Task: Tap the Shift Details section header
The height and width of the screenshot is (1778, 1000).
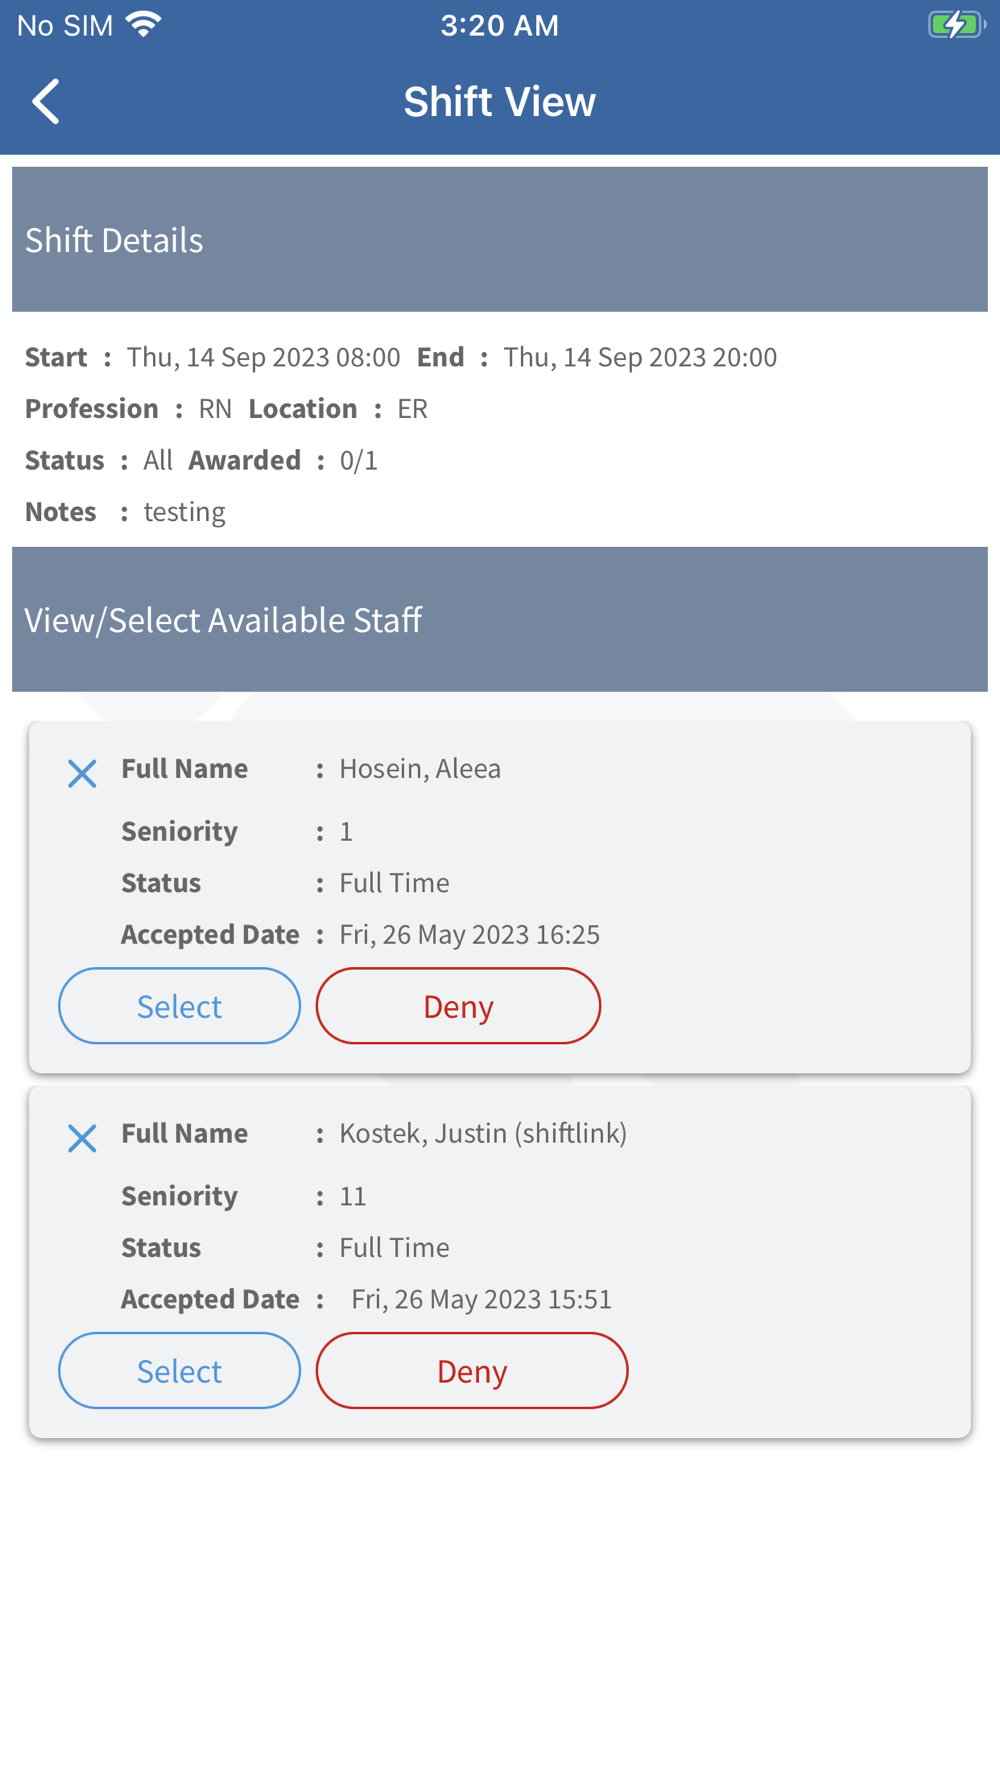Action: coord(500,240)
